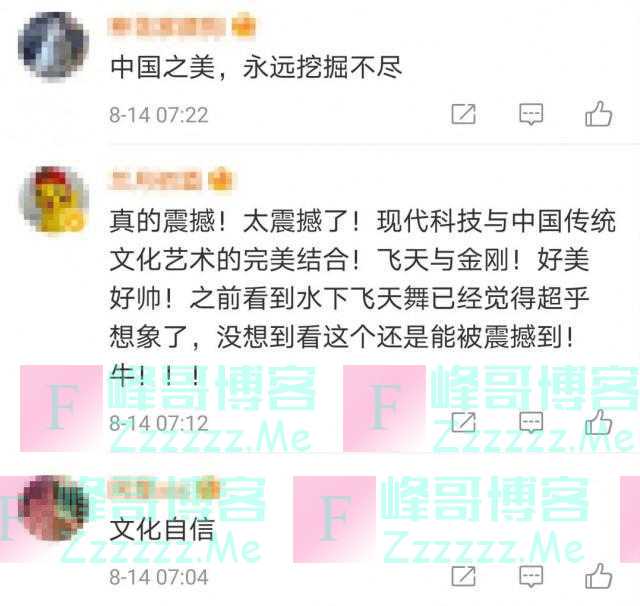The height and width of the screenshot is (606, 640).
Task: Like the long comment posted at 8-14 07:12
Action: coord(598,422)
